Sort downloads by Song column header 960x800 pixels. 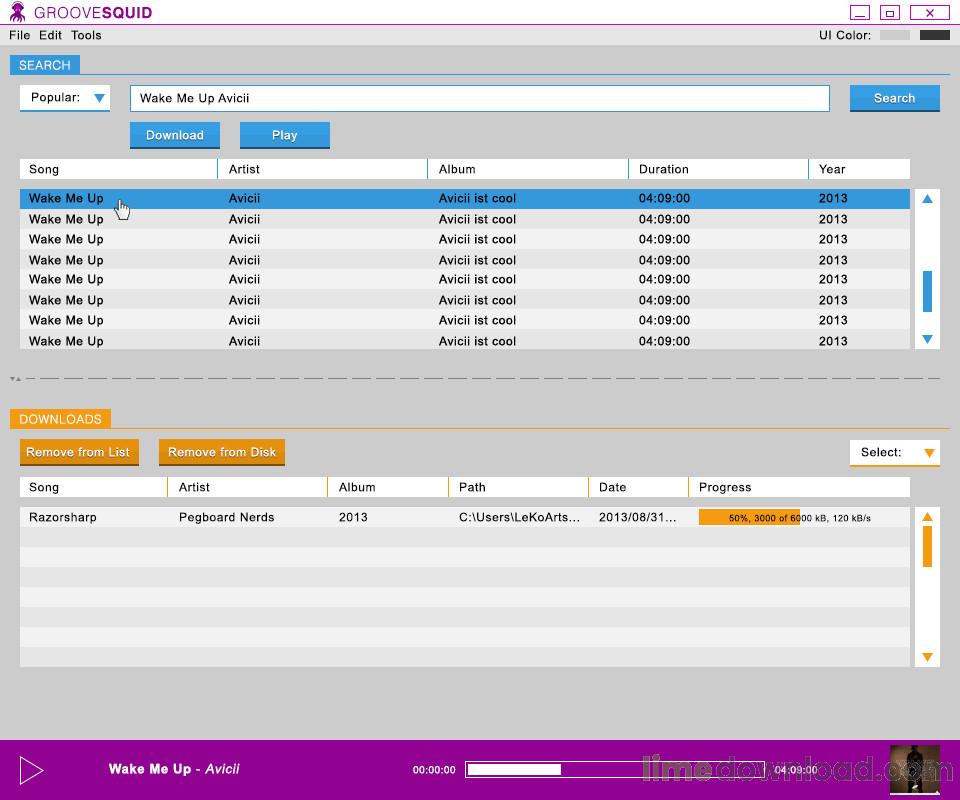coord(93,487)
